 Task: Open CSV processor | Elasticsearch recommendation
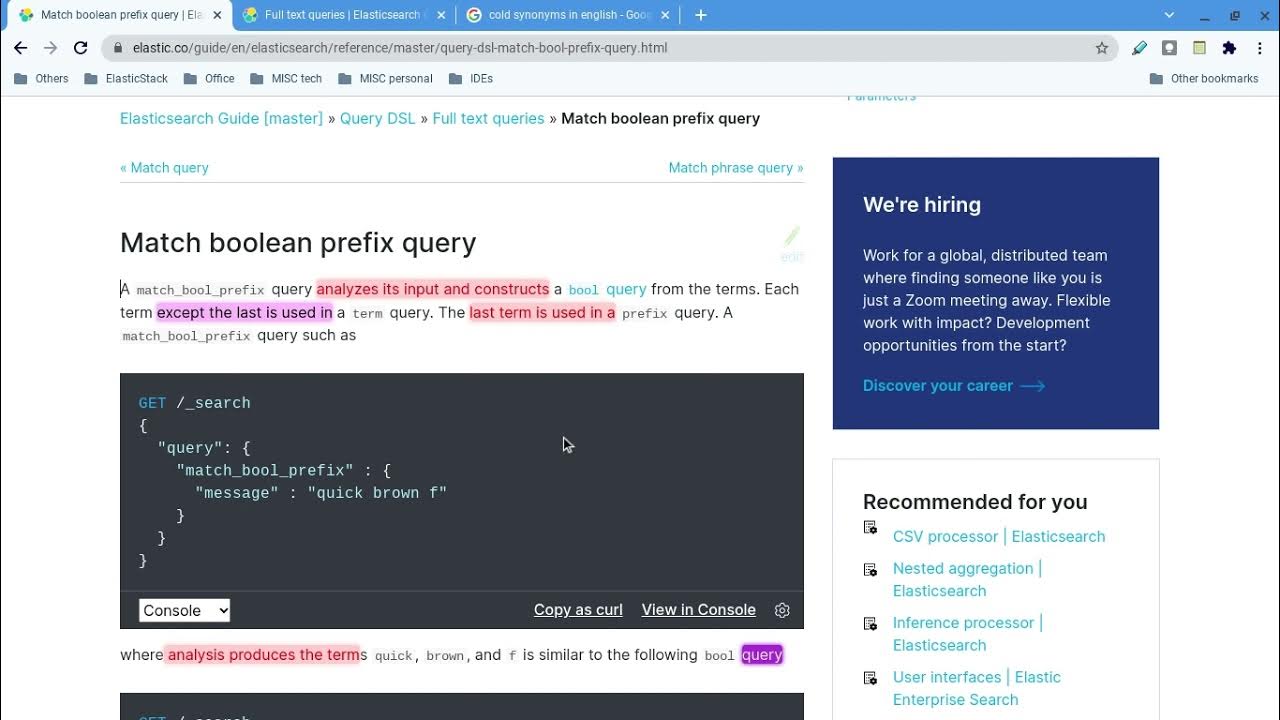pyautogui.click(x=999, y=536)
